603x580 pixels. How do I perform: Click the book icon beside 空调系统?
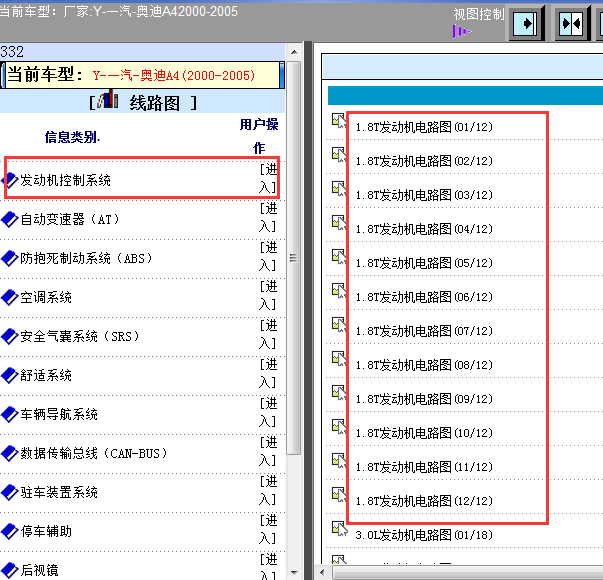click(10, 297)
